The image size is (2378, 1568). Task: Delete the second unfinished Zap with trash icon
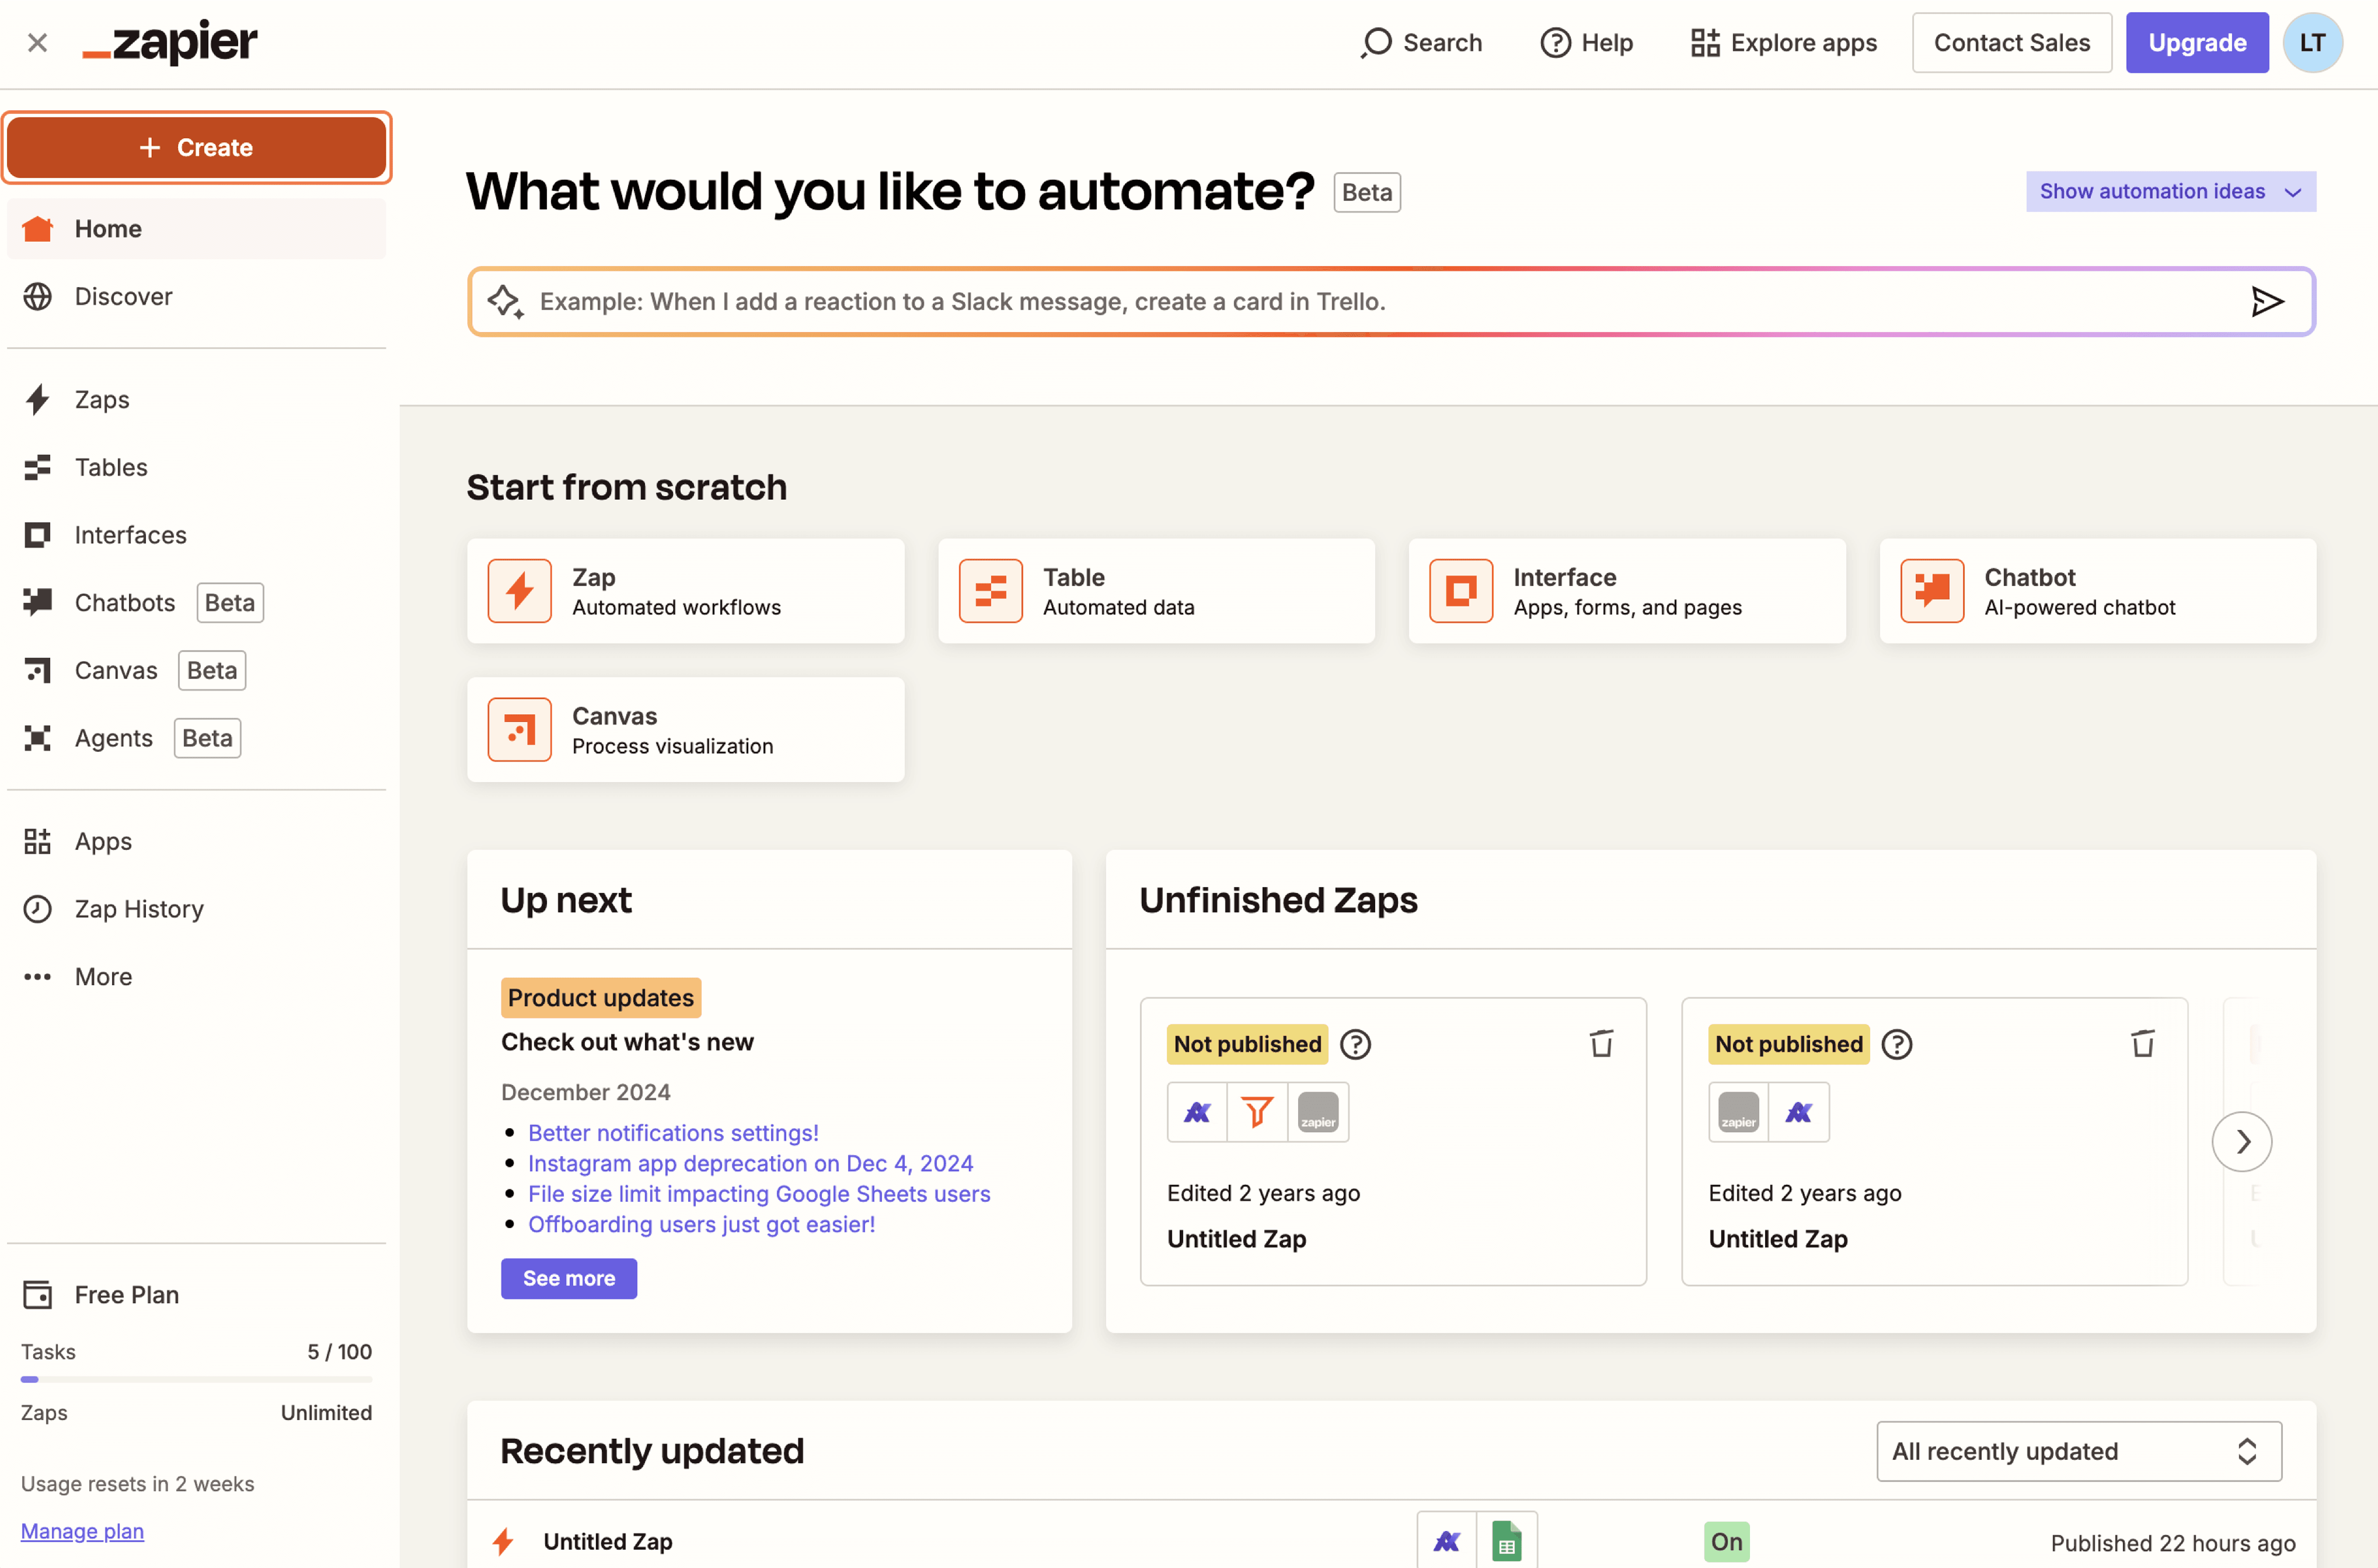click(x=2142, y=1044)
